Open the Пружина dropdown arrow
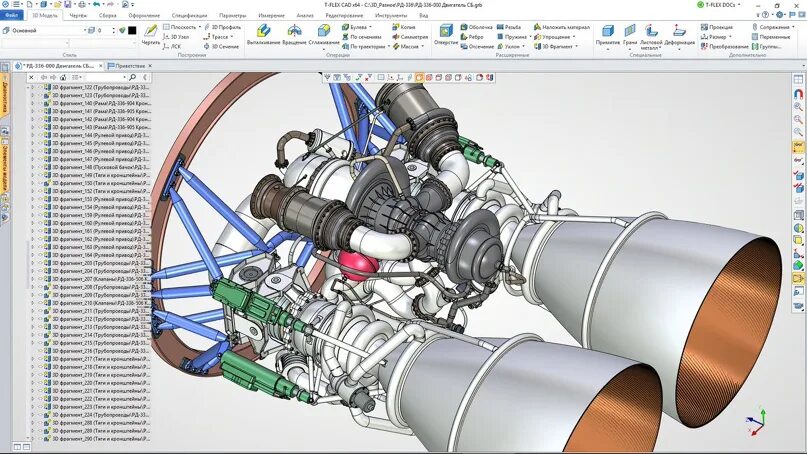The height and width of the screenshot is (454, 807). [530, 37]
